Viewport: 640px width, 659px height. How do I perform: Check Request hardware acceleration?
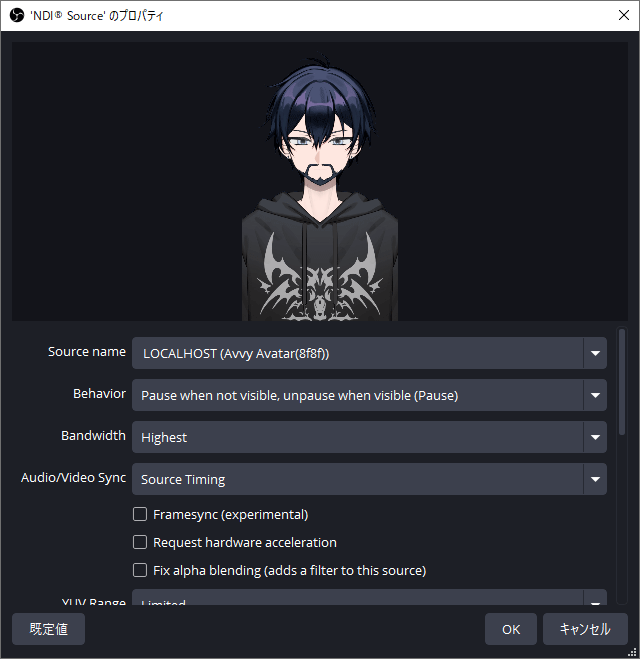140,542
